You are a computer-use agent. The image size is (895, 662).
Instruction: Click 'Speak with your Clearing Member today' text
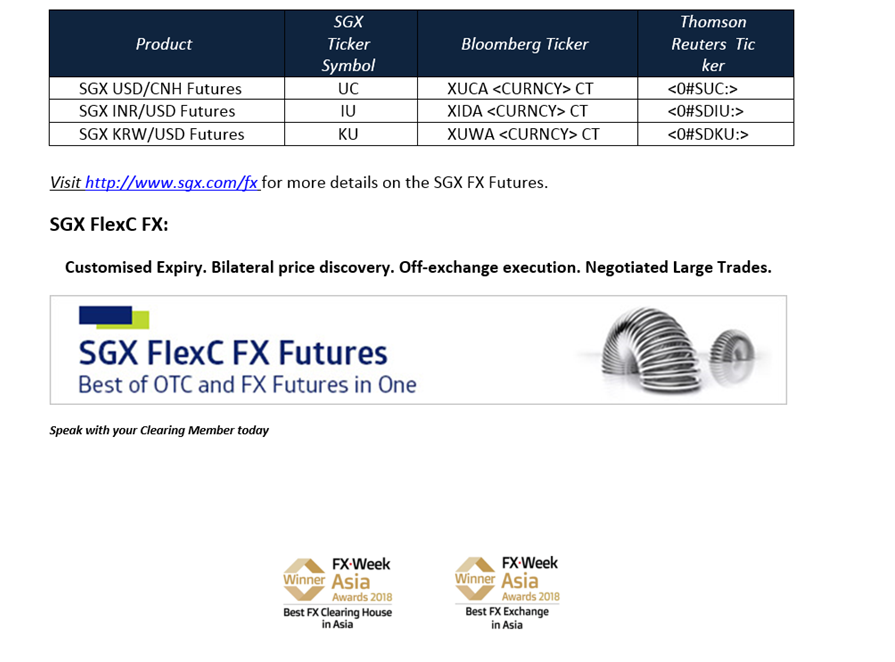(159, 430)
